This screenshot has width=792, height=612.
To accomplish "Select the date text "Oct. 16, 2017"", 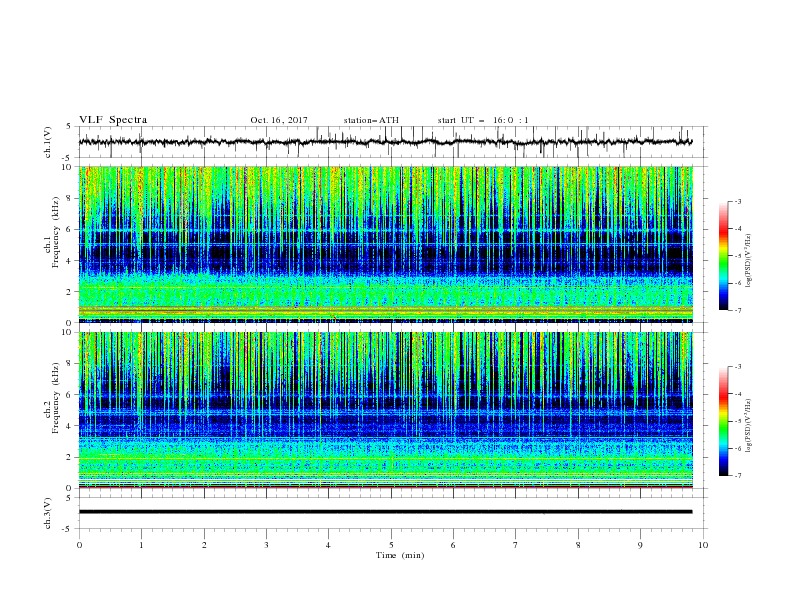I will click(279, 120).
